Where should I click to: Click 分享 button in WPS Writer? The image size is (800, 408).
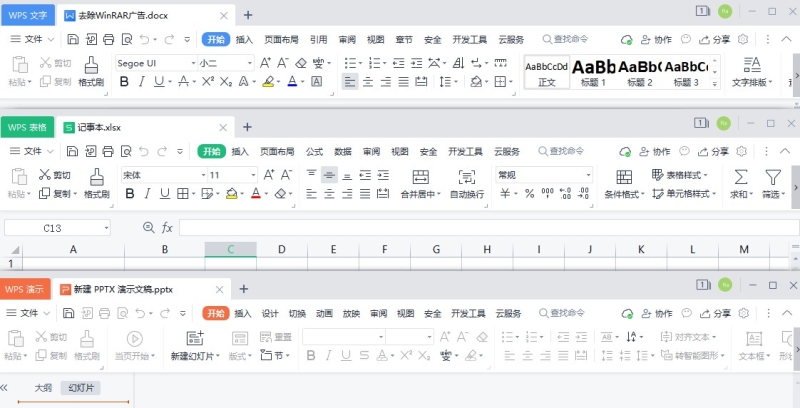click(714, 39)
